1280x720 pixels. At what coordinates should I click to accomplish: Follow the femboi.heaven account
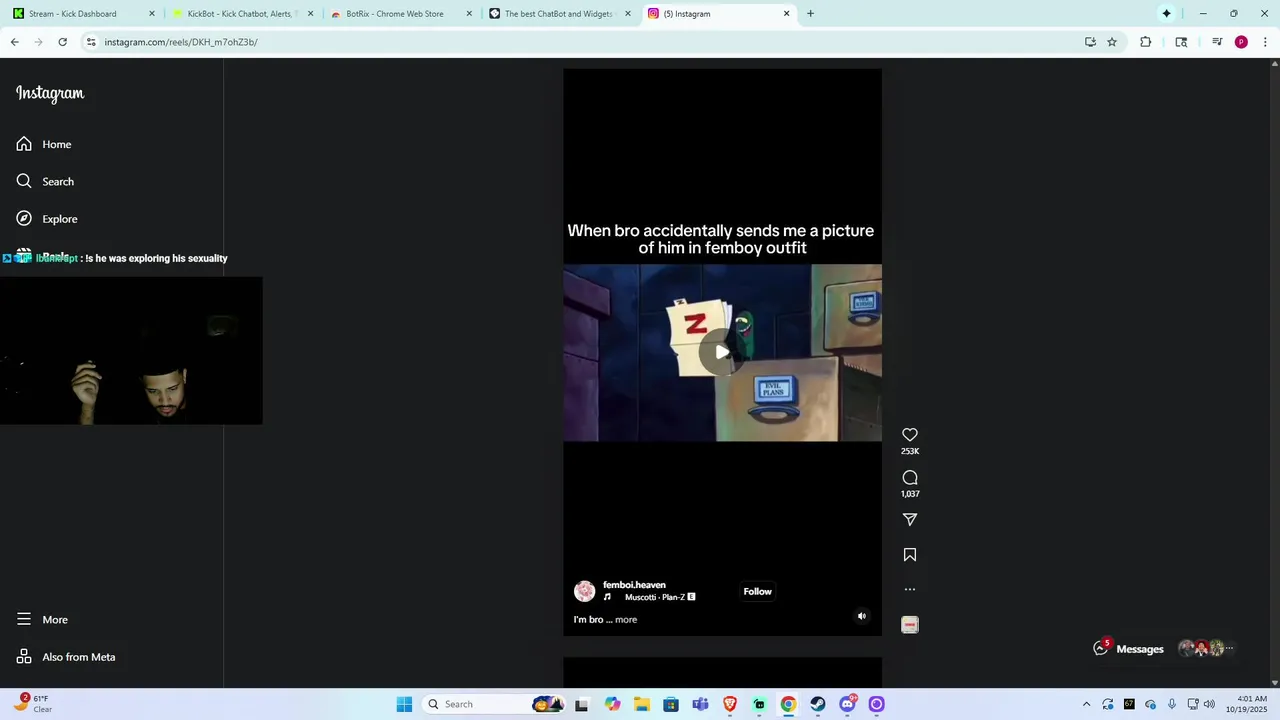[x=757, y=592]
